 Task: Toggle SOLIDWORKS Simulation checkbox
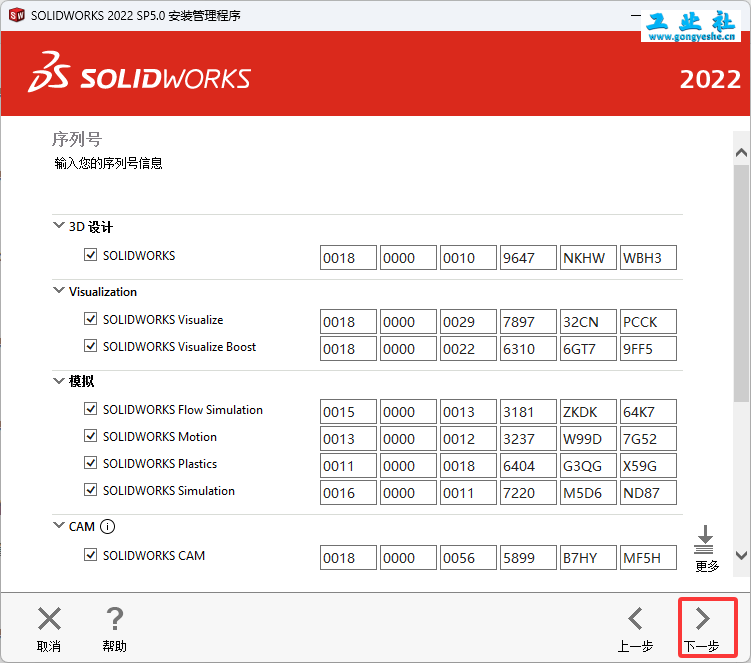coord(90,490)
